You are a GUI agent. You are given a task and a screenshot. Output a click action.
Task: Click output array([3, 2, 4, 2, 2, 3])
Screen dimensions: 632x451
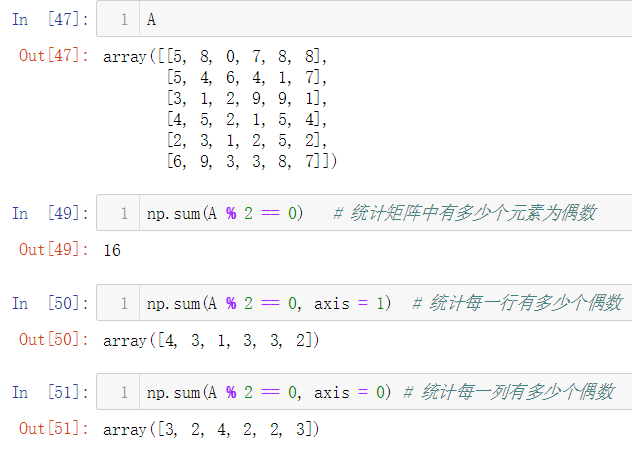pos(211,430)
